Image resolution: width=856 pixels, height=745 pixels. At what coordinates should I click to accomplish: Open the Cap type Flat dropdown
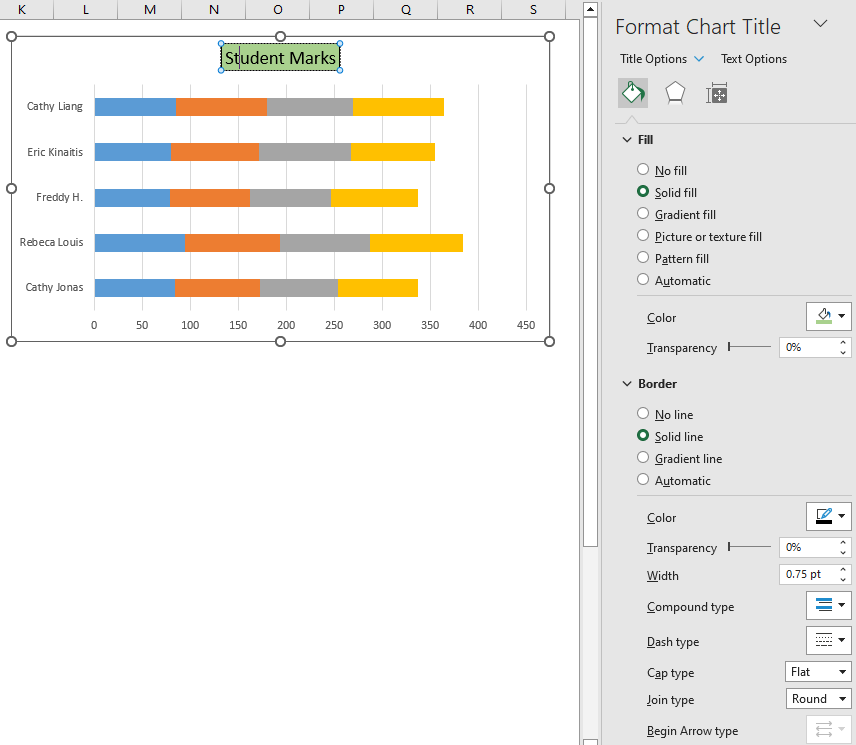tap(818, 672)
